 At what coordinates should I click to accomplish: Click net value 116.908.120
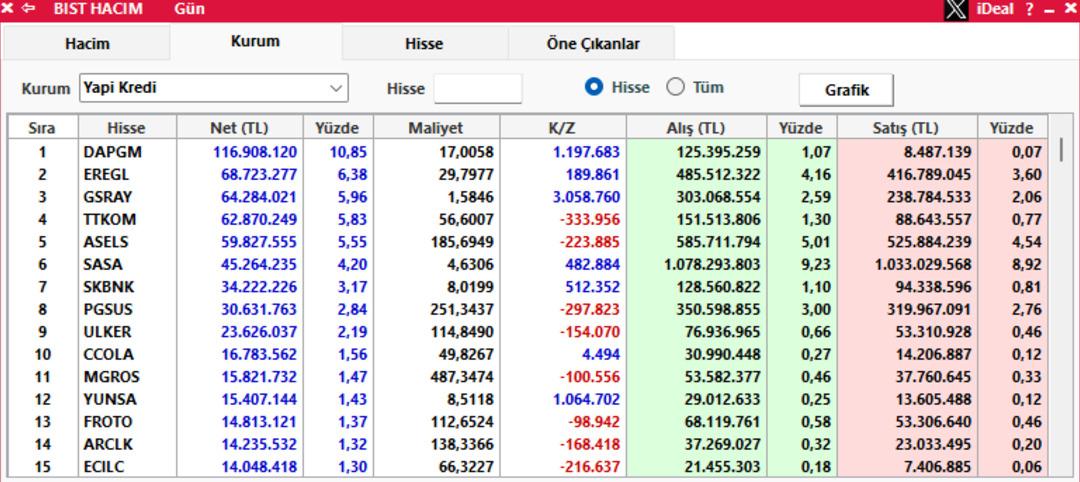coord(256,151)
